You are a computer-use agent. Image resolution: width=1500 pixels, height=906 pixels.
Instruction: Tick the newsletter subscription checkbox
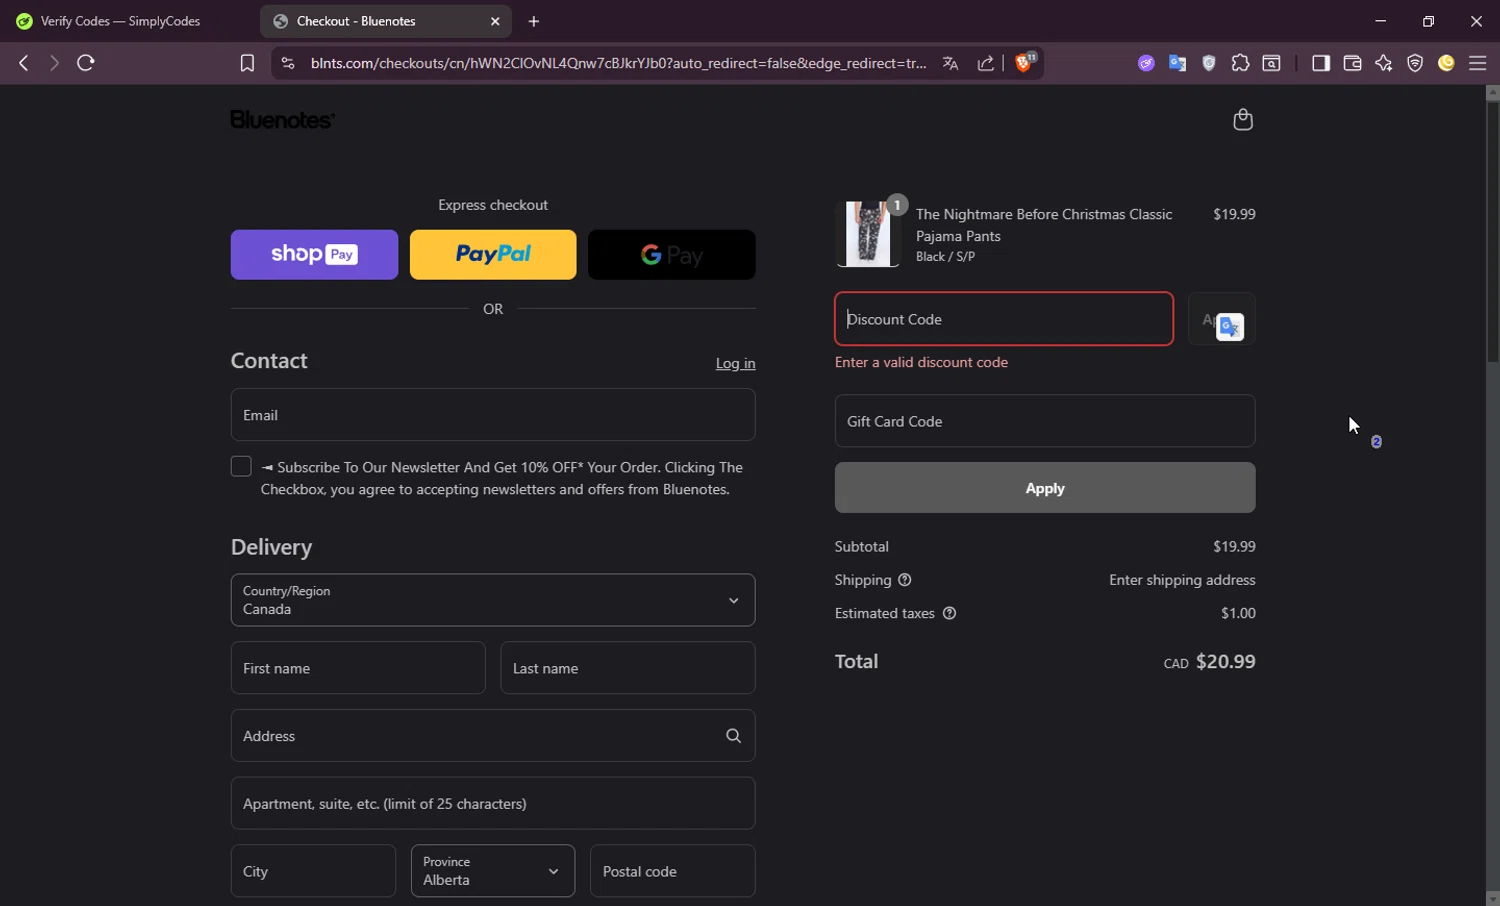tap(241, 466)
